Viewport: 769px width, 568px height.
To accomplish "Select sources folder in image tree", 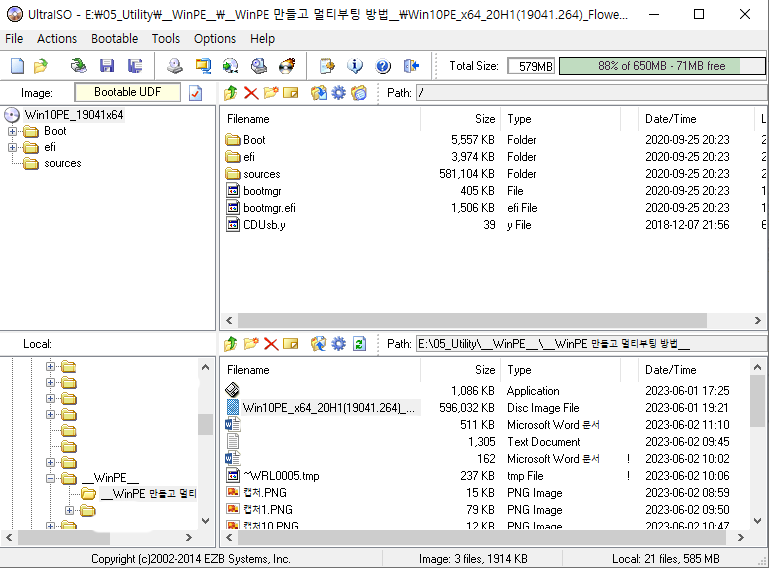I will (x=63, y=163).
